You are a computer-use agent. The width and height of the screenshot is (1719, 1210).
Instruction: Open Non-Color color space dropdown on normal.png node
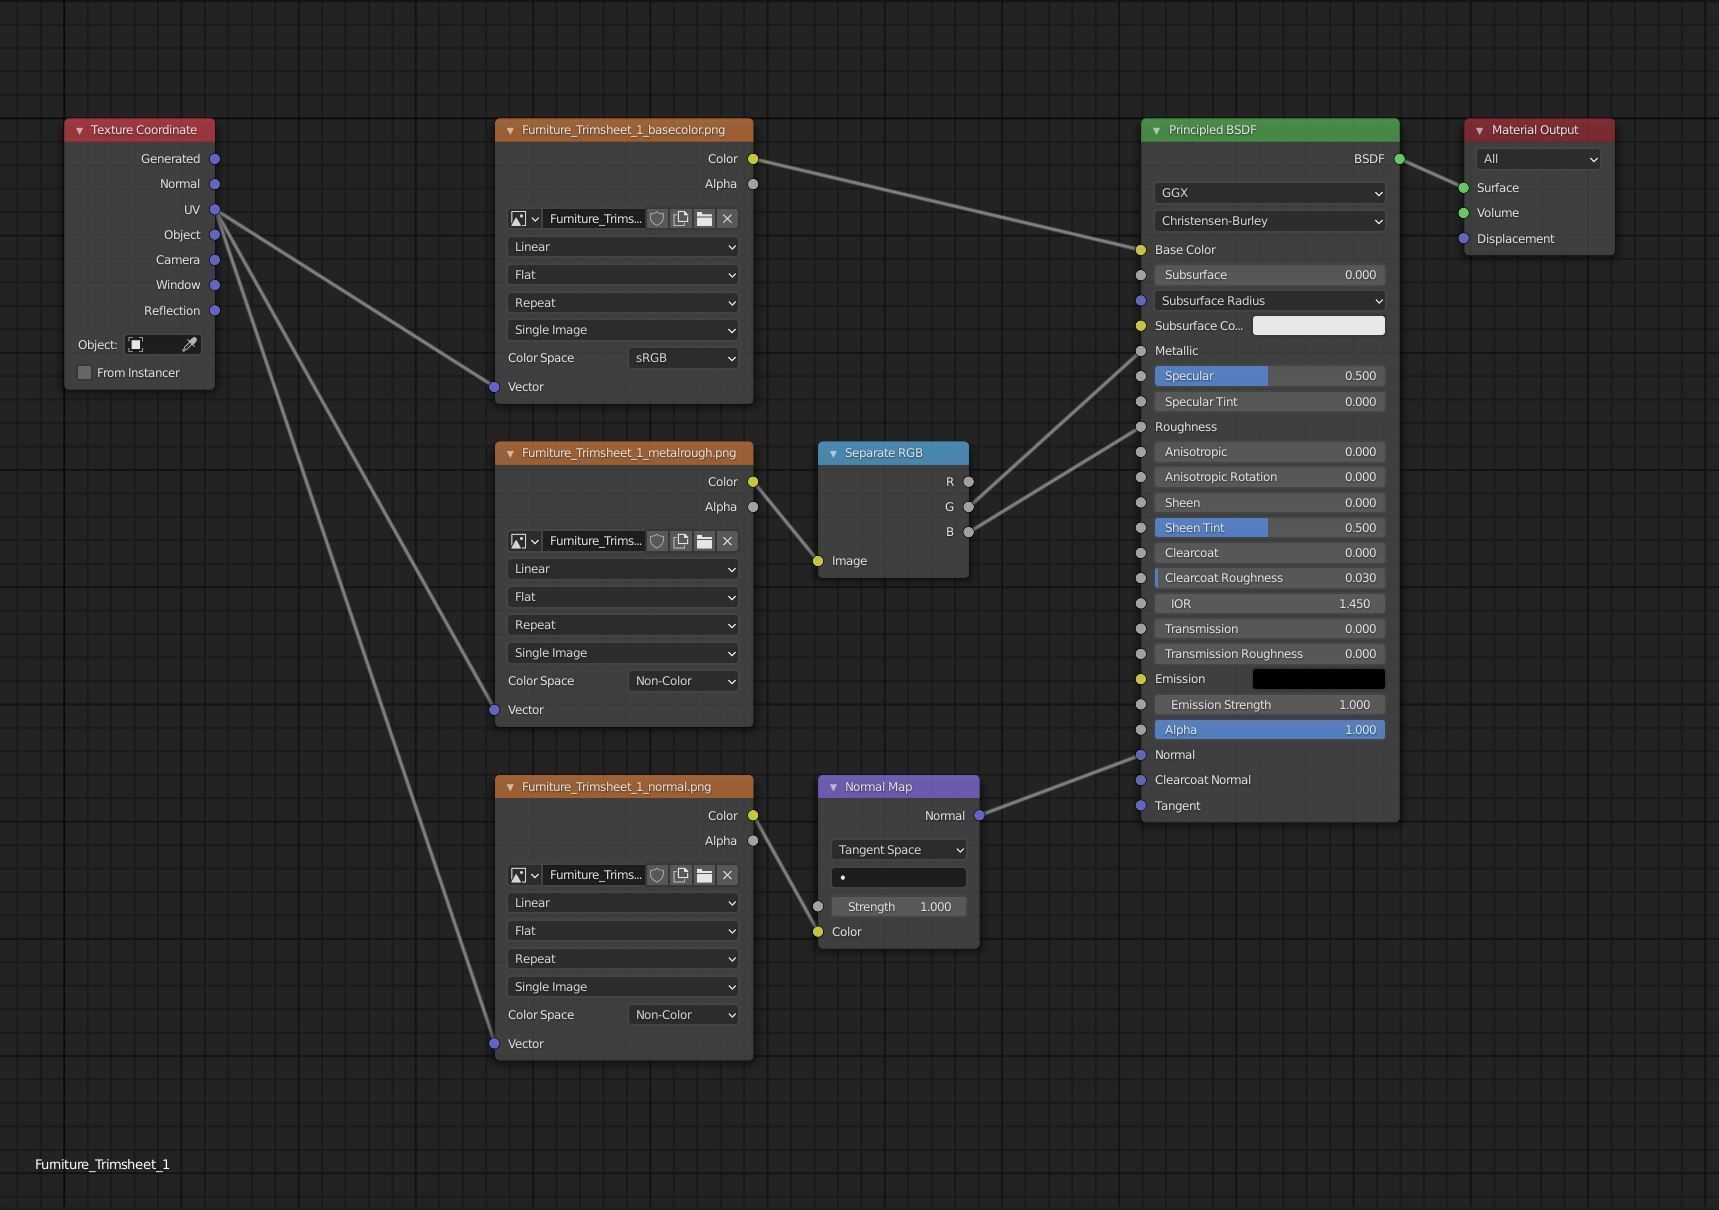[684, 1015]
